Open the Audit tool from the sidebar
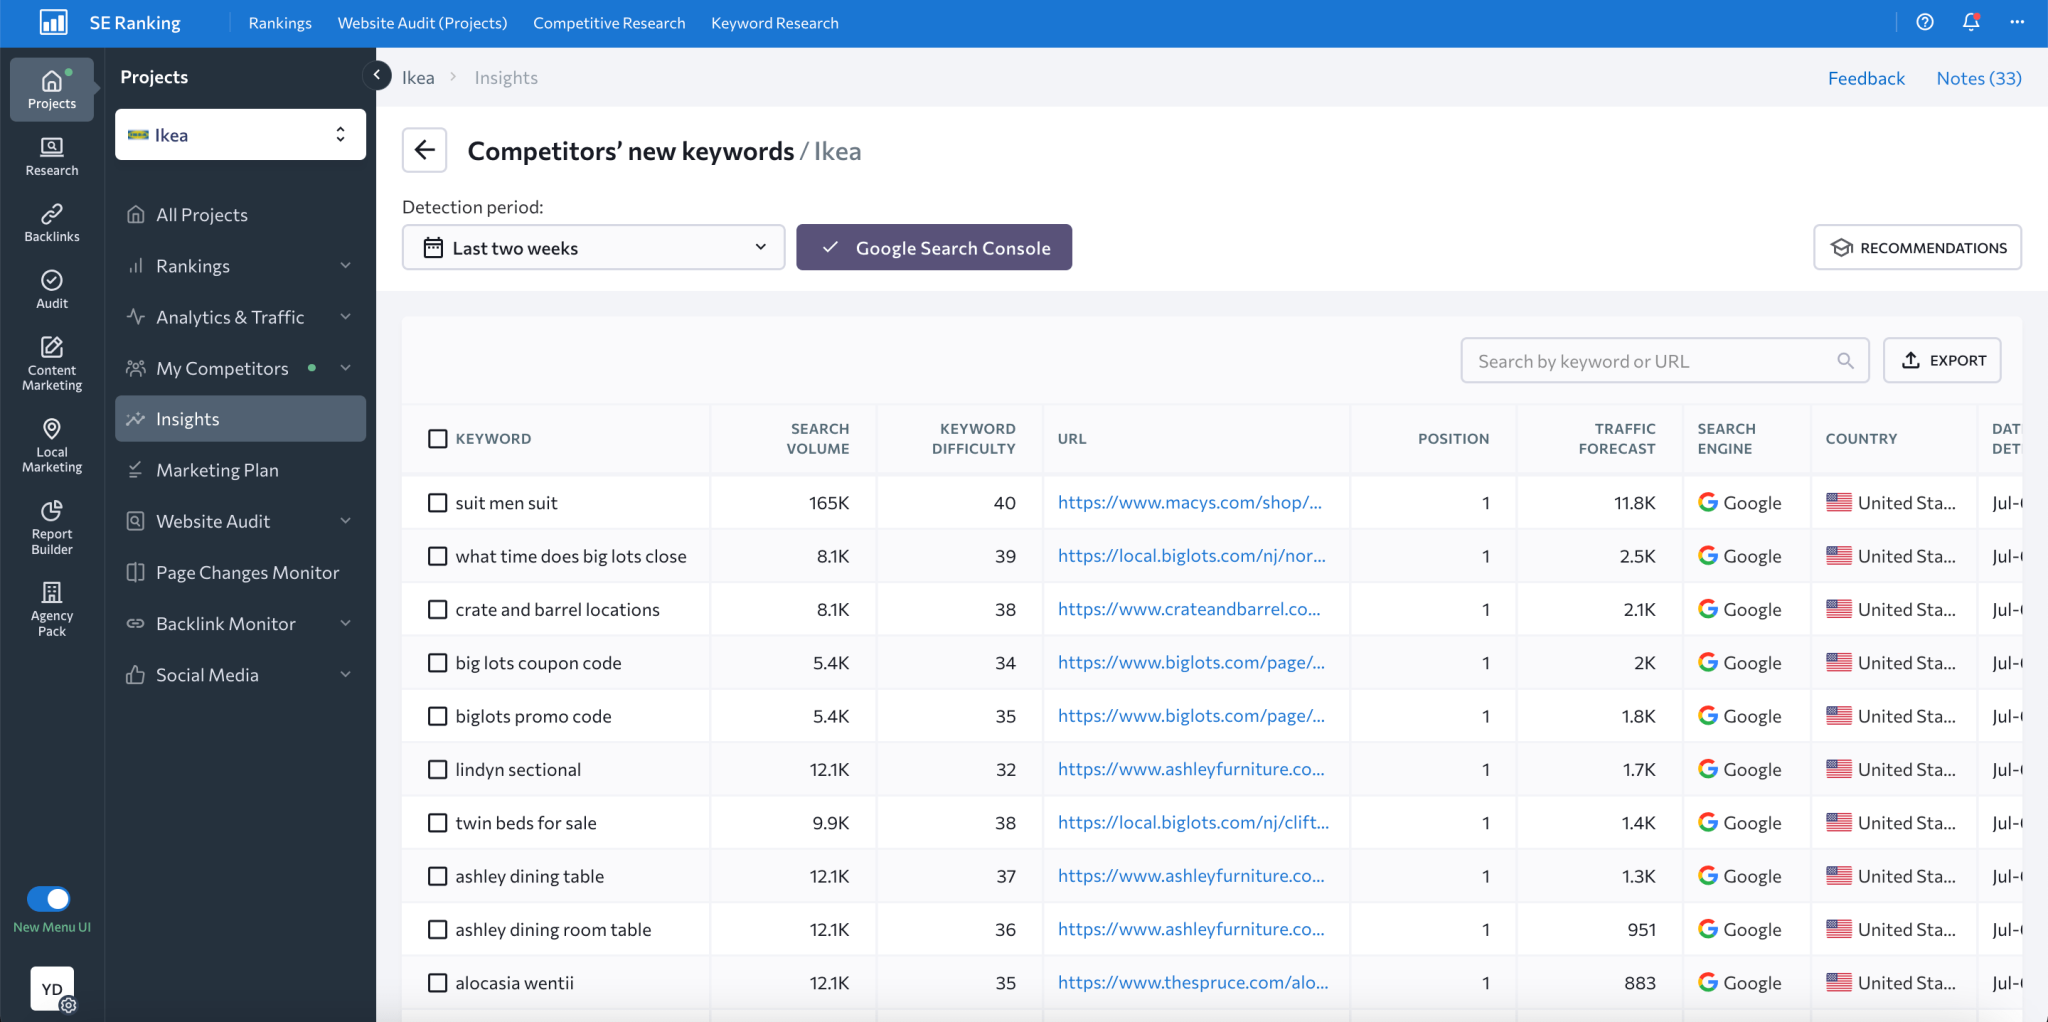The height and width of the screenshot is (1022, 2048). [51, 288]
